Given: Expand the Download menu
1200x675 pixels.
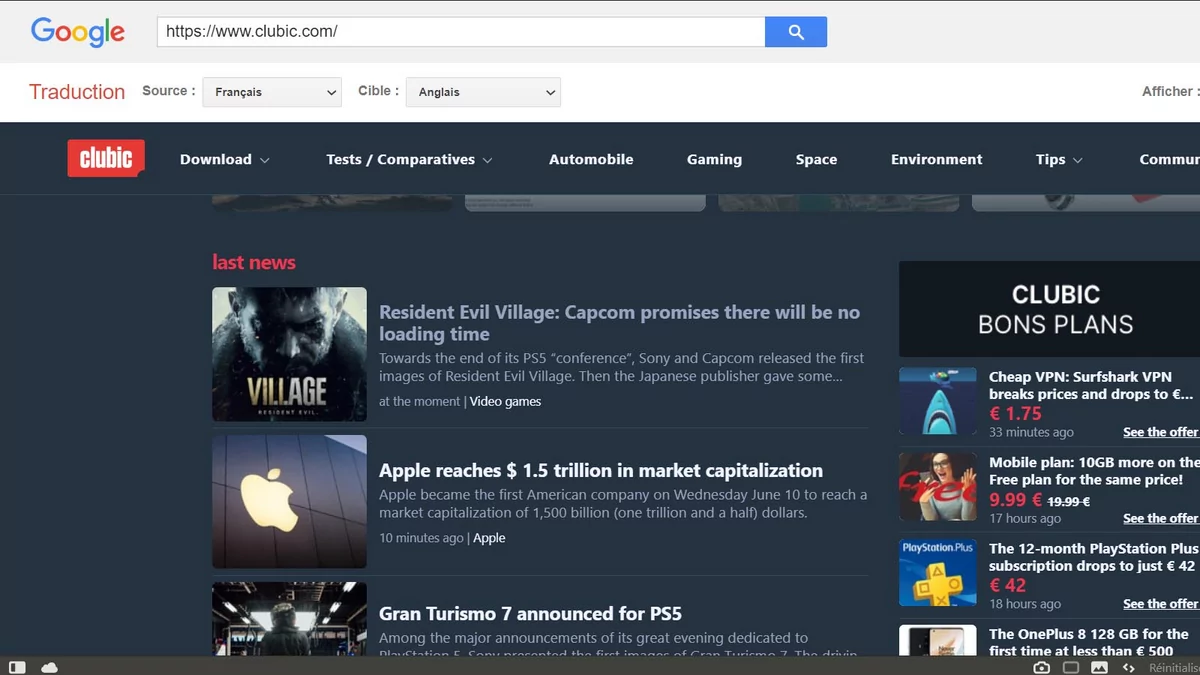Looking at the screenshot, I should point(224,159).
